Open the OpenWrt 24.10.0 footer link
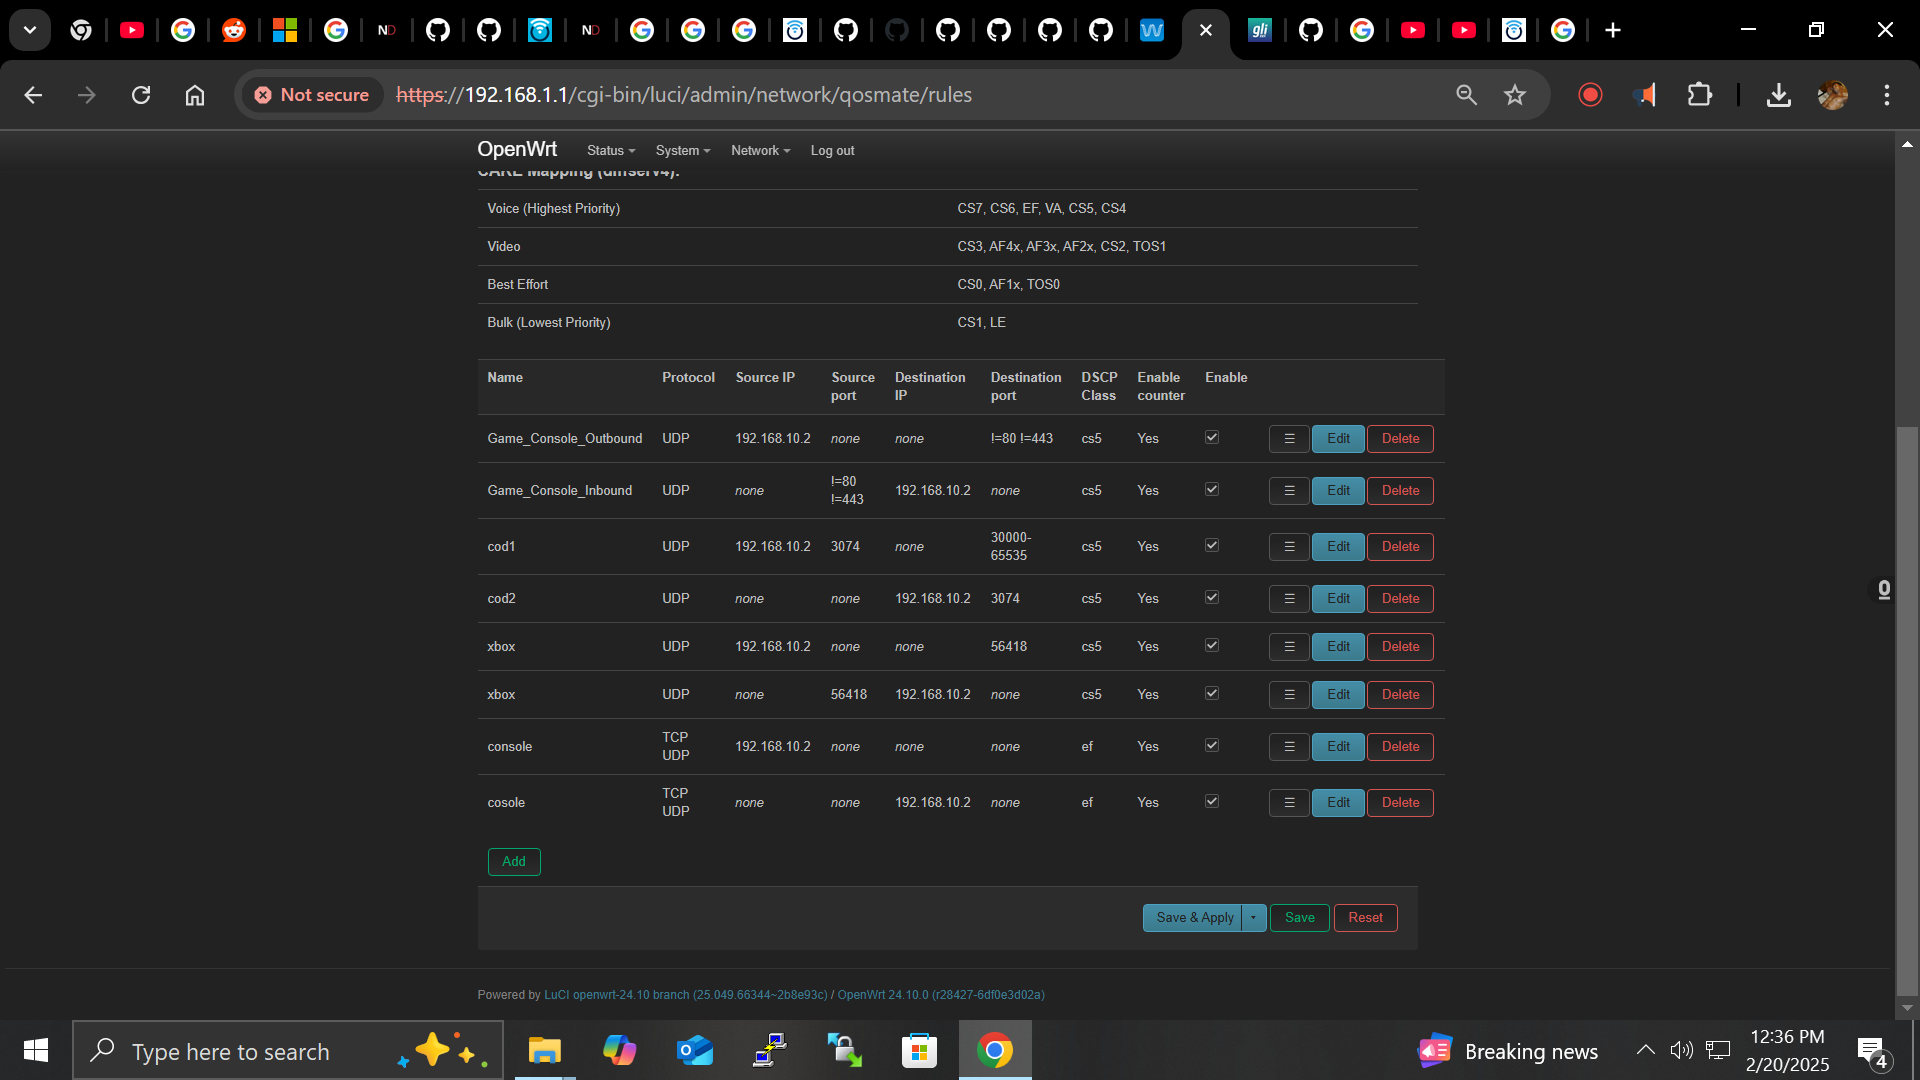The image size is (1920, 1080). 940,995
